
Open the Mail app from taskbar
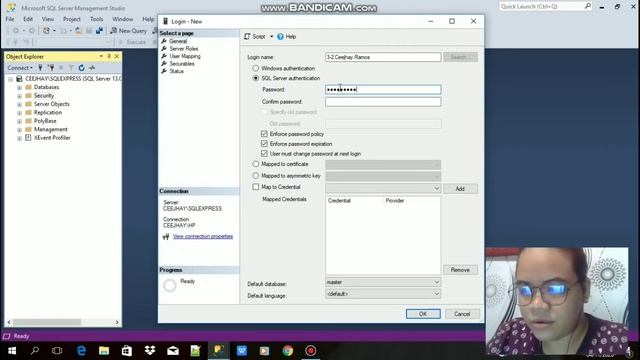pyautogui.click(x=173, y=351)
